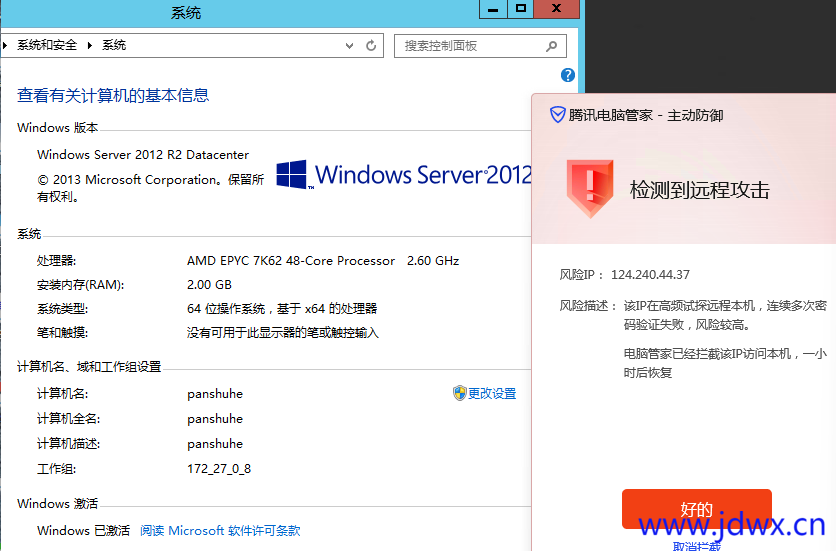
Task: Click the processor value AMD EPYC 7K62
Action: coord(291,261)
